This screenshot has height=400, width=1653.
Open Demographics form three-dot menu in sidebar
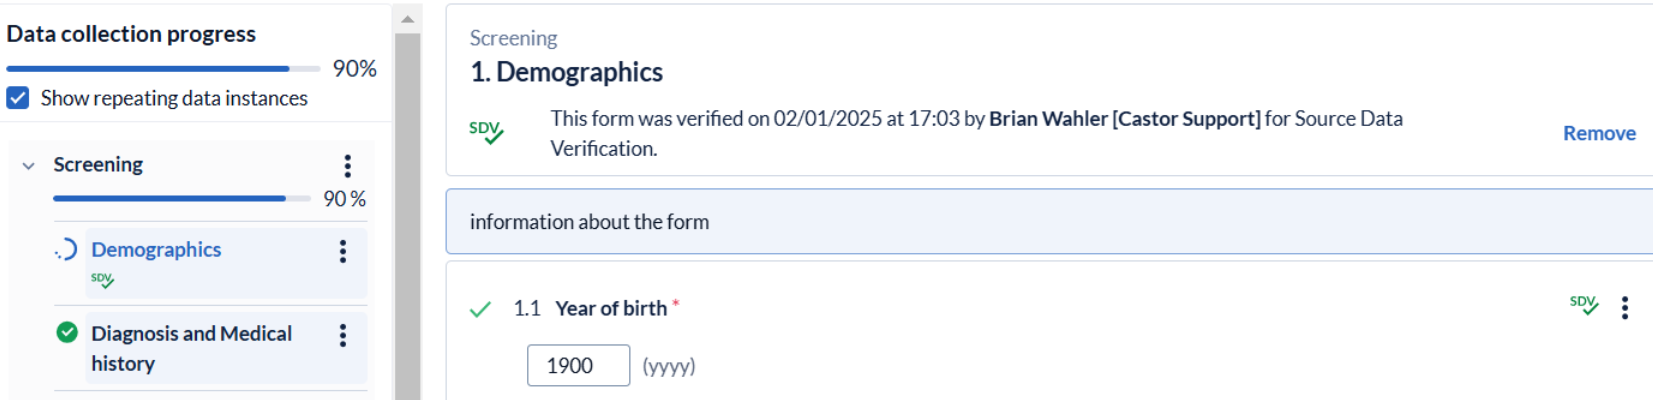pos(343,251)
